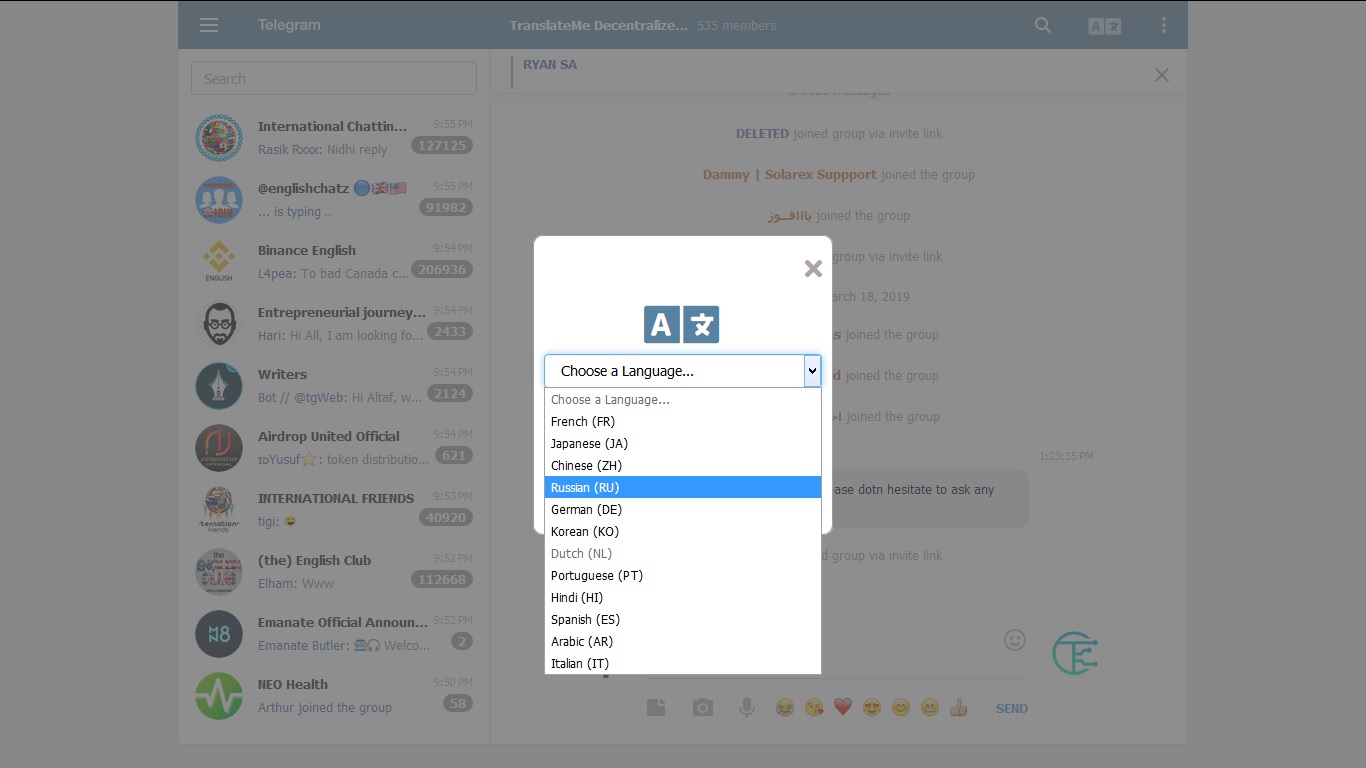The height and width of the screenshot is (768, 1366).
Task: Click the Binance English avatar
Action: 219,262
